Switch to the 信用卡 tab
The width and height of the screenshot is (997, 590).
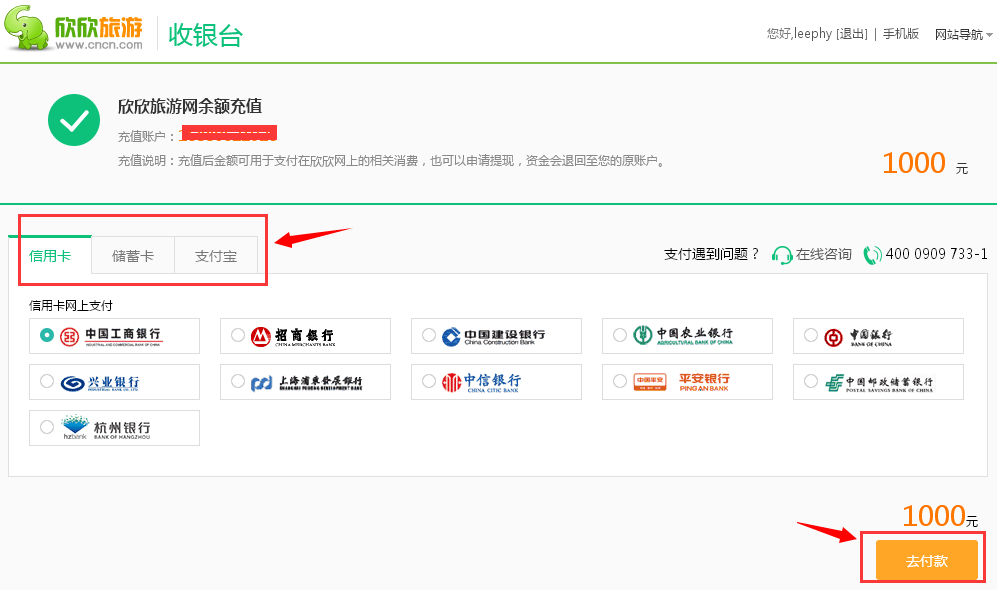pos(50,256)
